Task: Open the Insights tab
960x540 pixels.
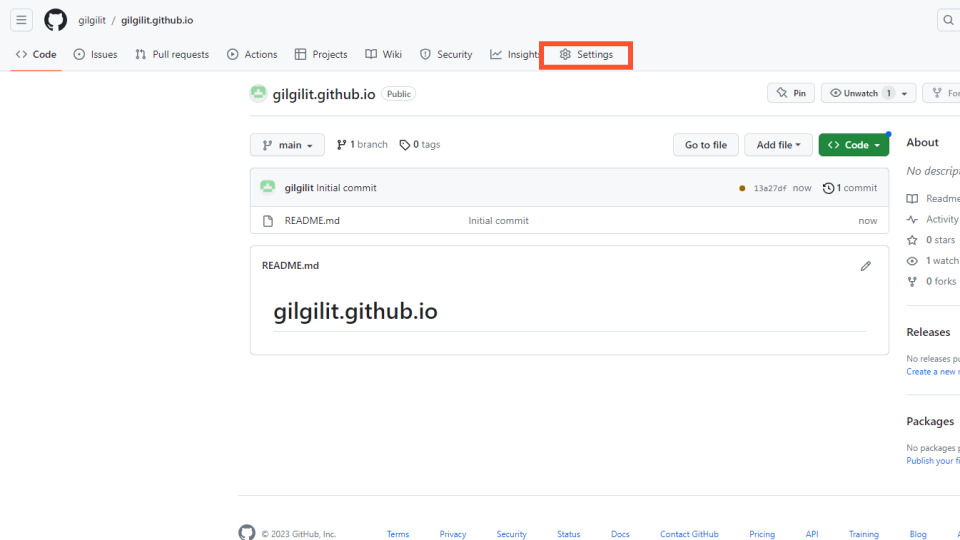Action: click(x=514, y=54)
